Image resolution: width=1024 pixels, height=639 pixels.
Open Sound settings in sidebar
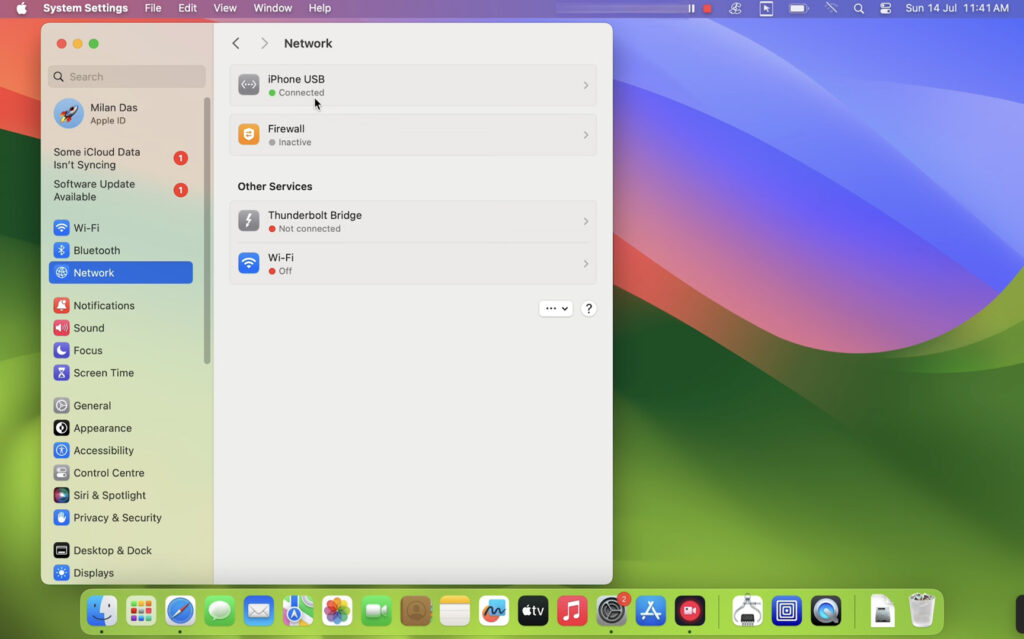coord(88,328)
